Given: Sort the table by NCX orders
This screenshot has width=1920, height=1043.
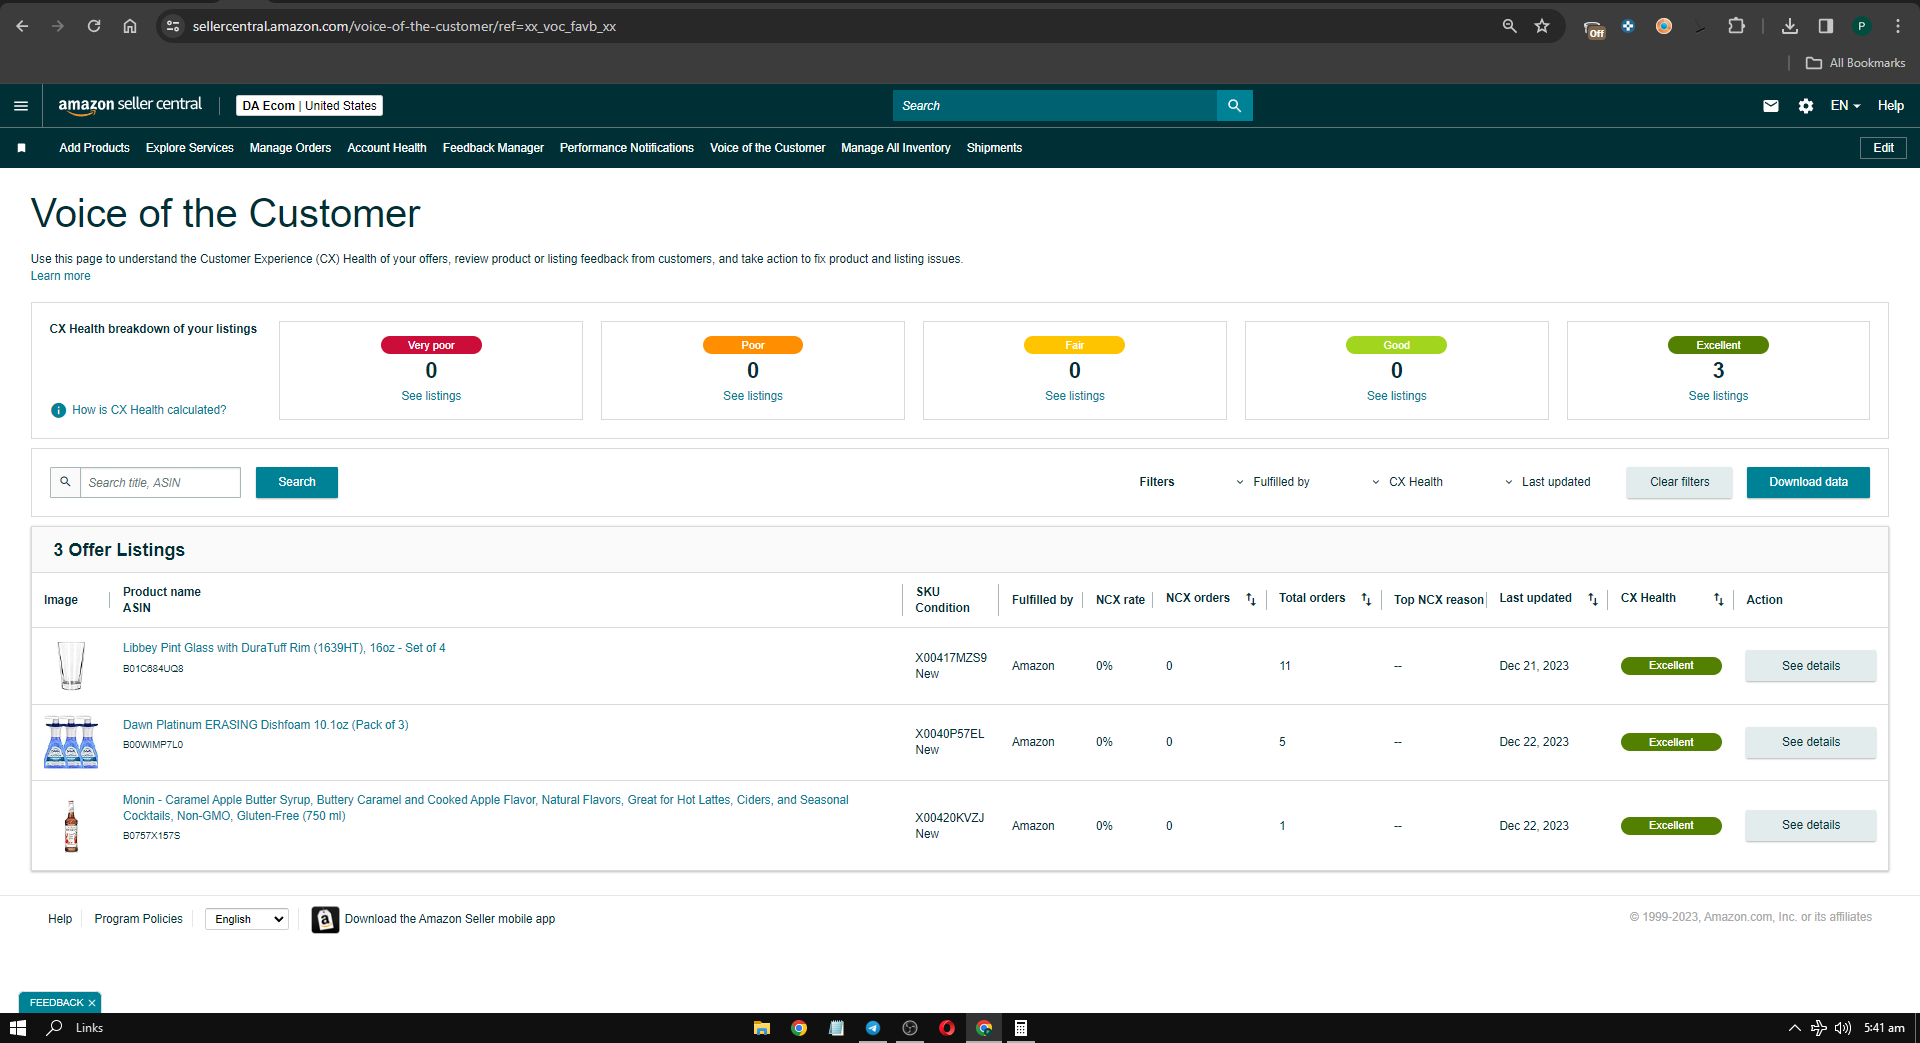Looking at the screenshot, I should 1250,599.
